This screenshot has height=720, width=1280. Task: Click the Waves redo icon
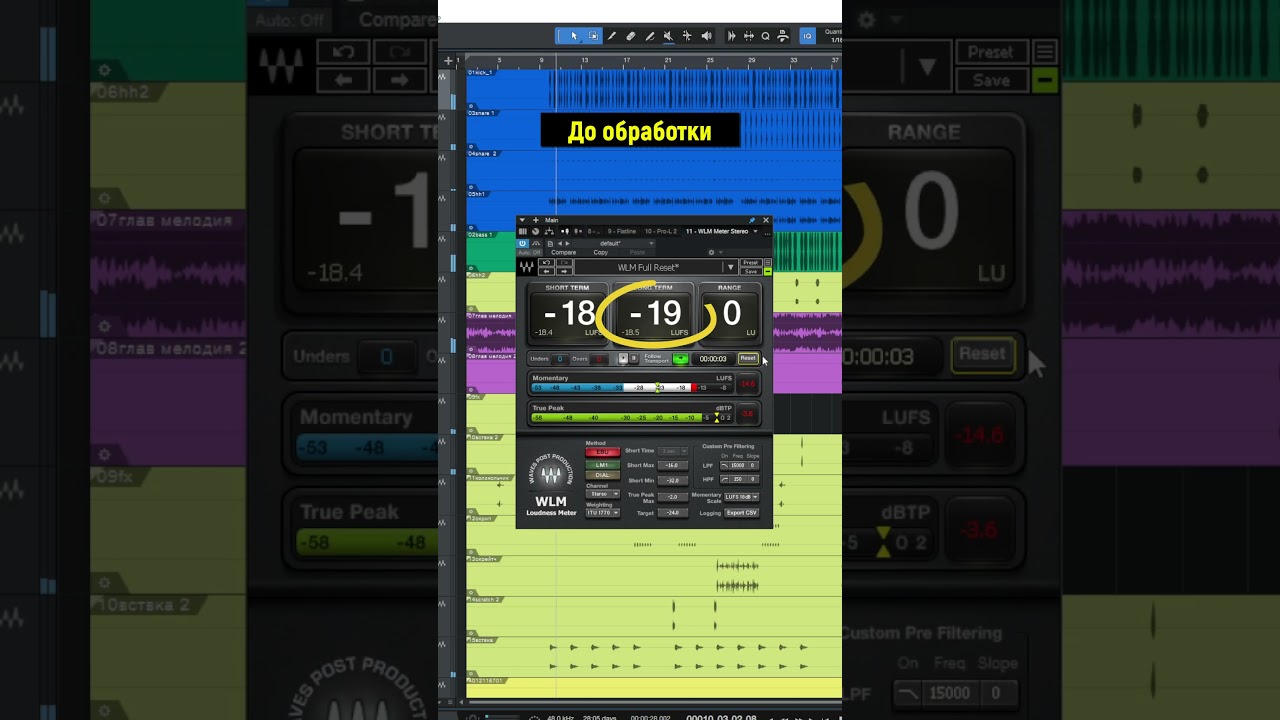pos(564,262)
